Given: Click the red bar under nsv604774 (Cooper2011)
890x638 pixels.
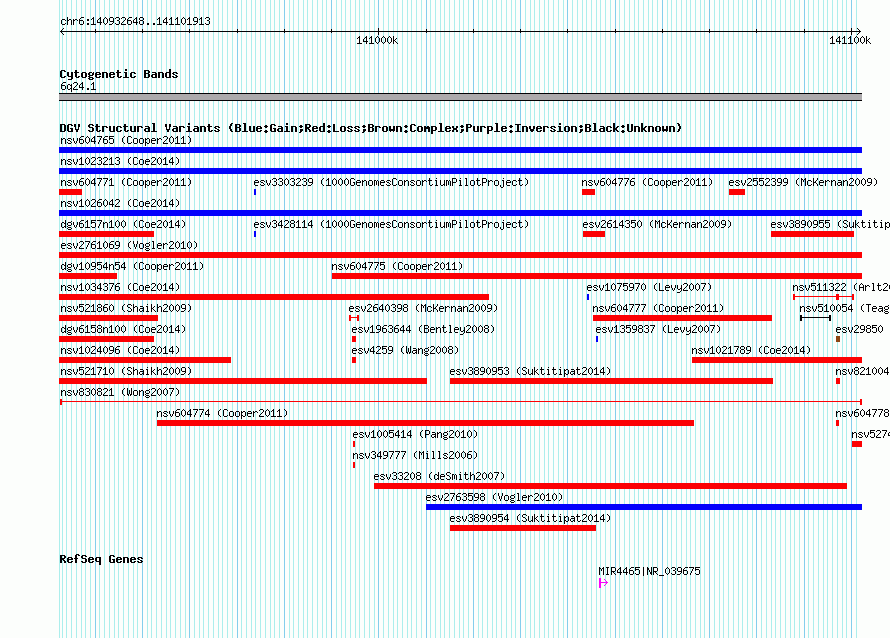Looking at the screenshot, I should click(425, 423).
